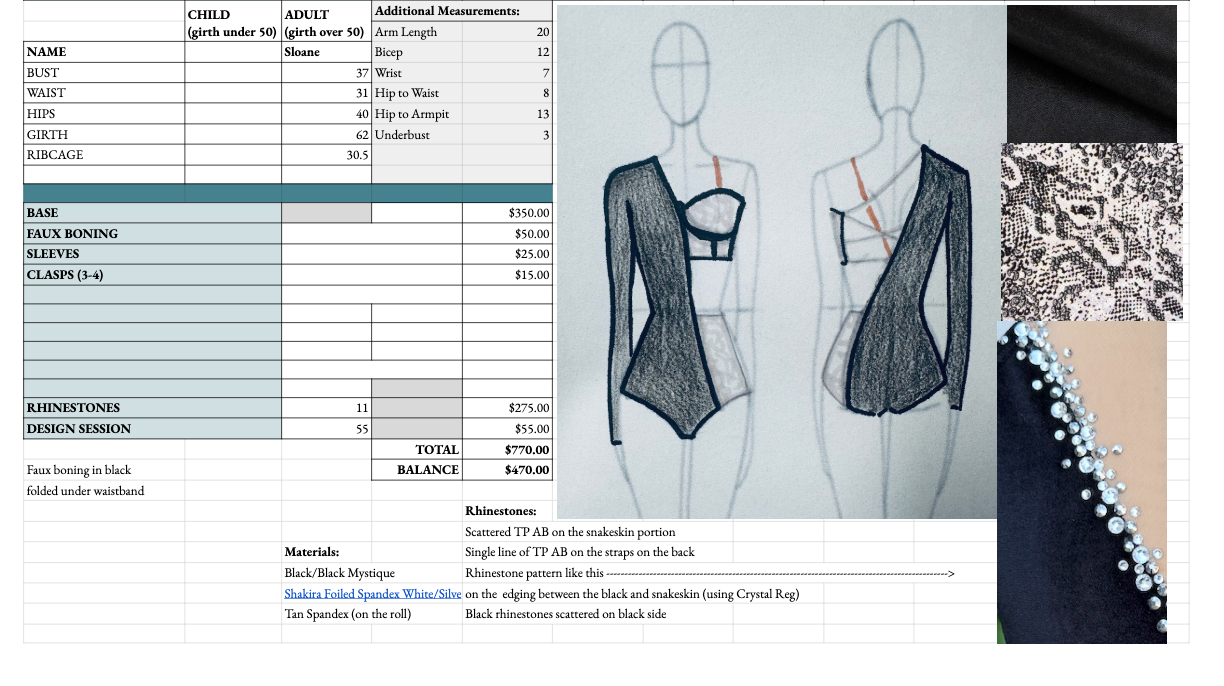
Task: Click the BASE price cell $350.00
Action: (x=507, y=213)
